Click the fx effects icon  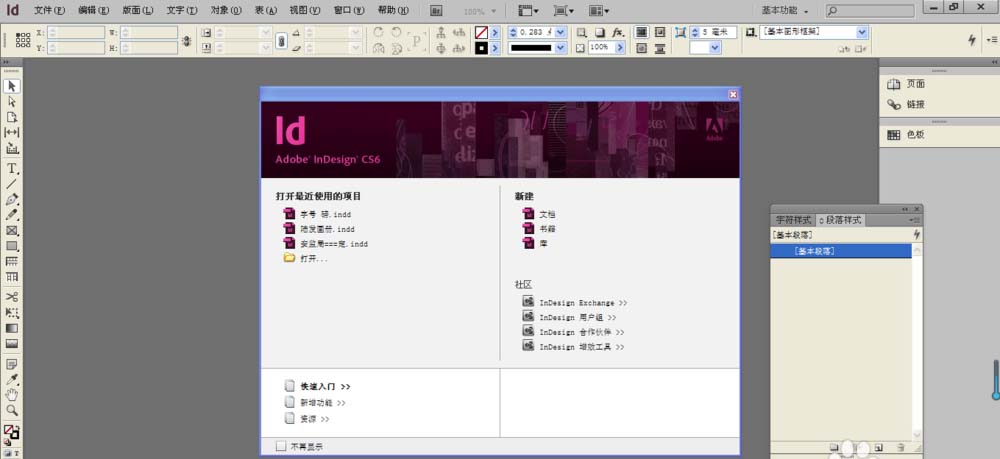617,32
